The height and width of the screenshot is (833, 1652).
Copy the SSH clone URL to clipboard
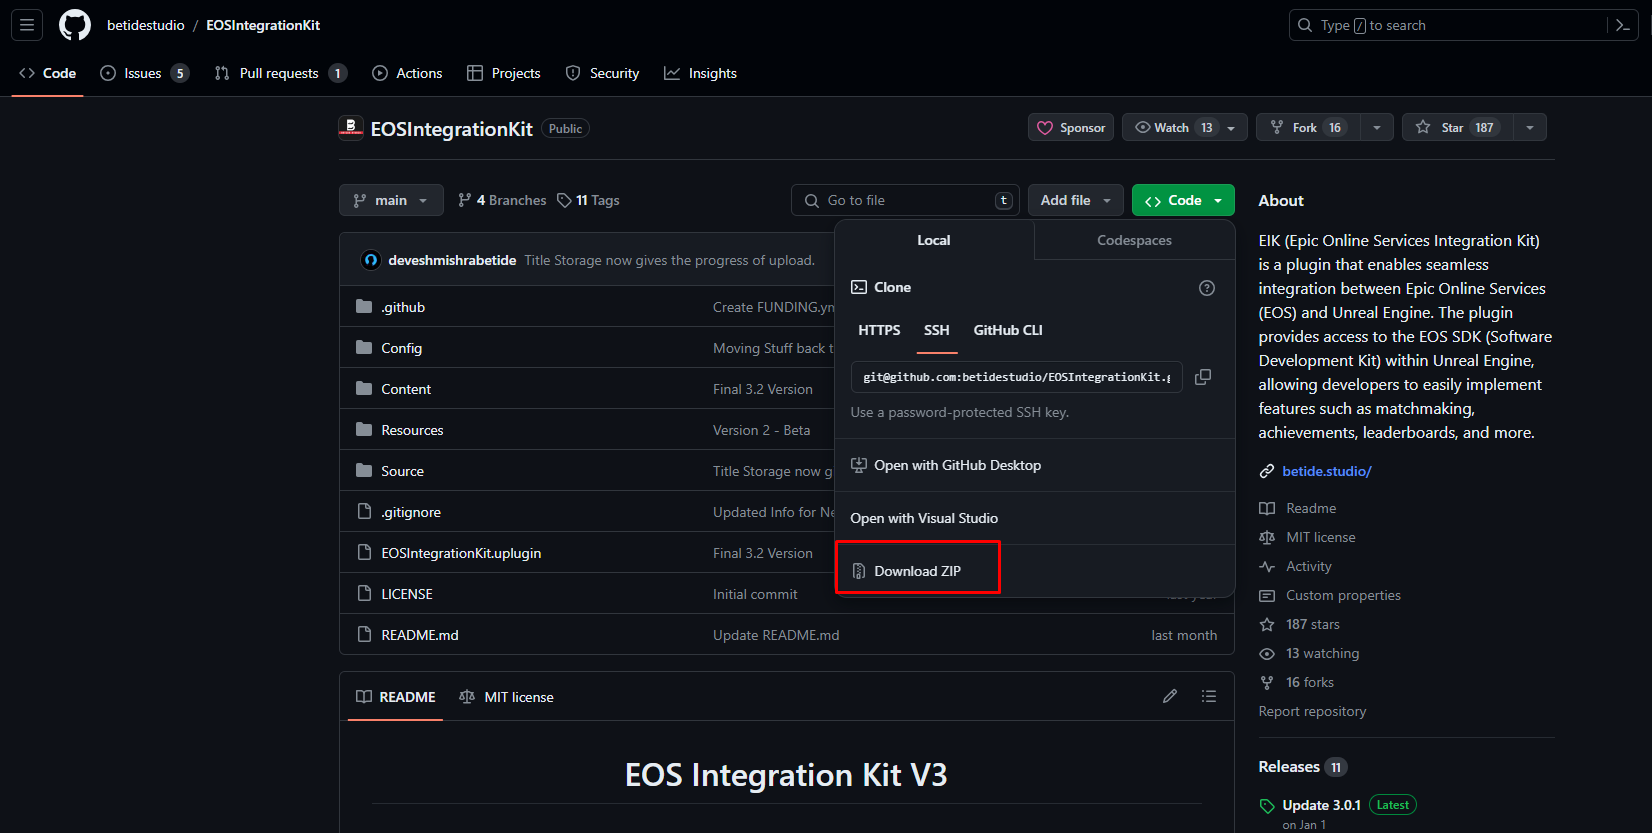[x=1203, y=377]
